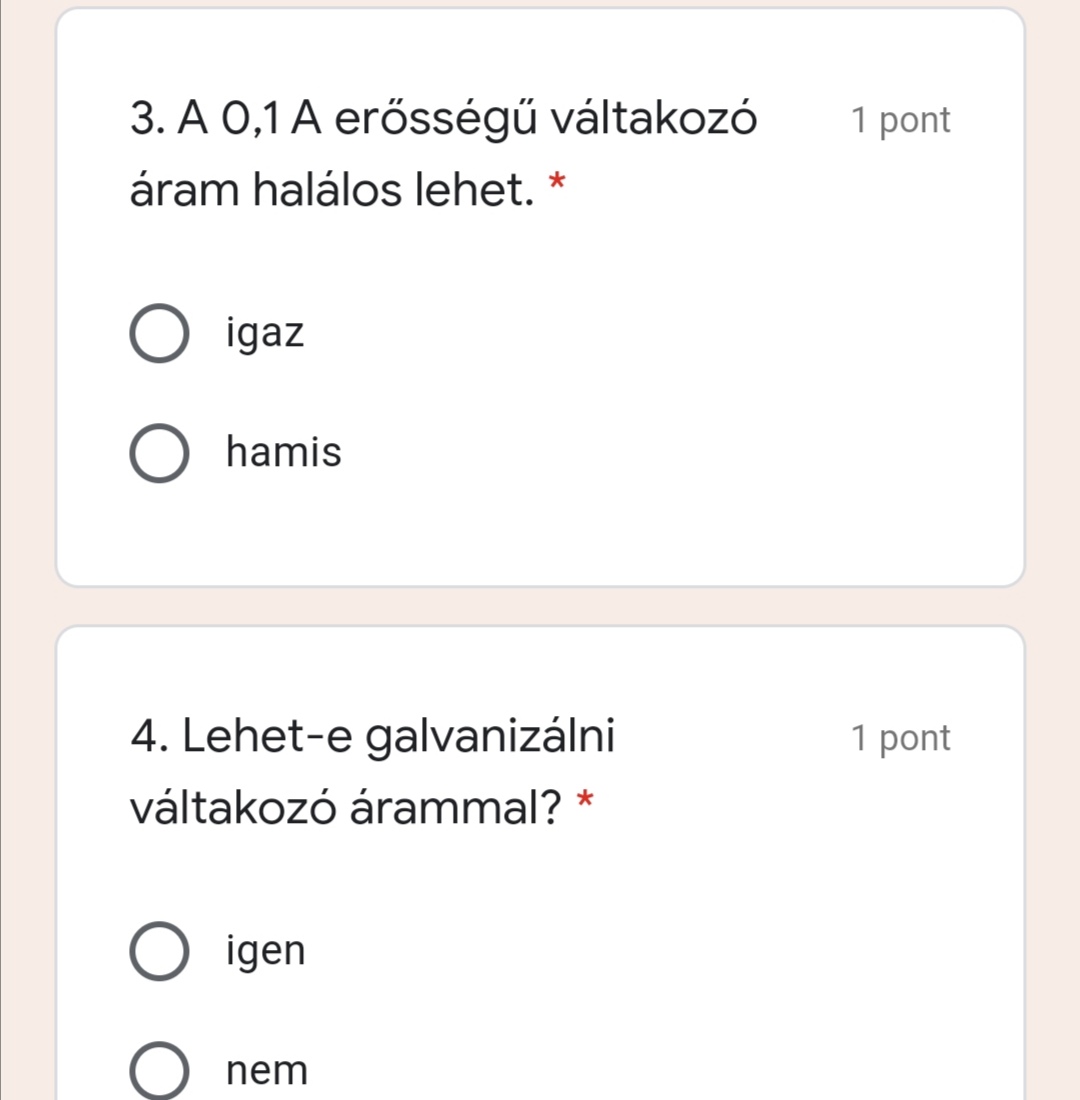Choose the 'nem' radio button circle

(158, 1071)
